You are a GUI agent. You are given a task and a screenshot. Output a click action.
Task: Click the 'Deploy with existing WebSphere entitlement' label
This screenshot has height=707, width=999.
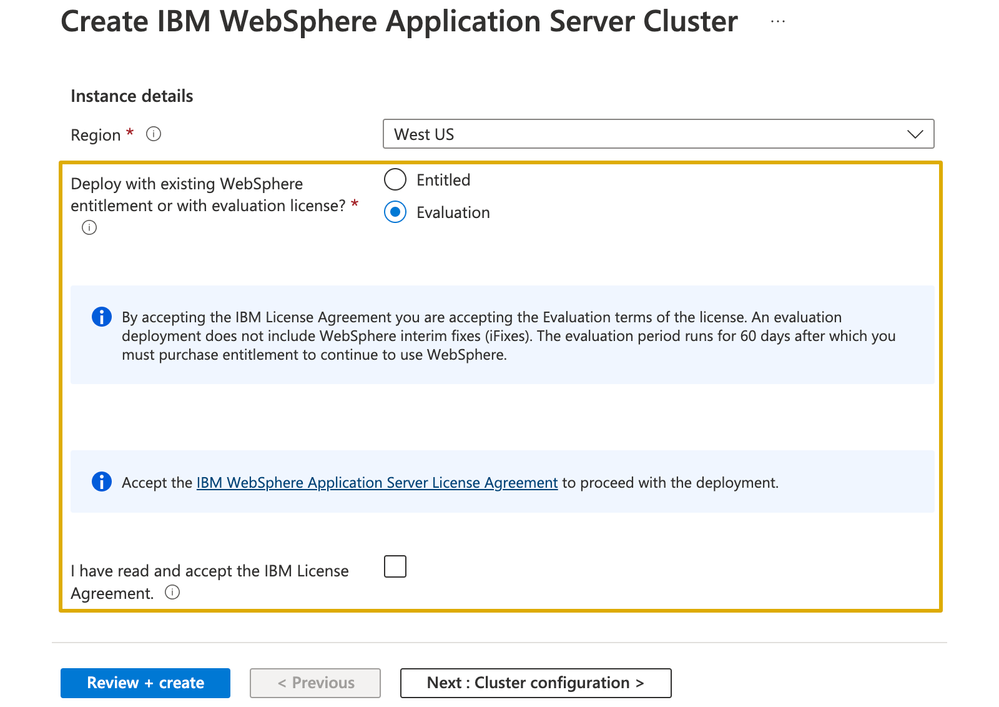coord(208,194)
